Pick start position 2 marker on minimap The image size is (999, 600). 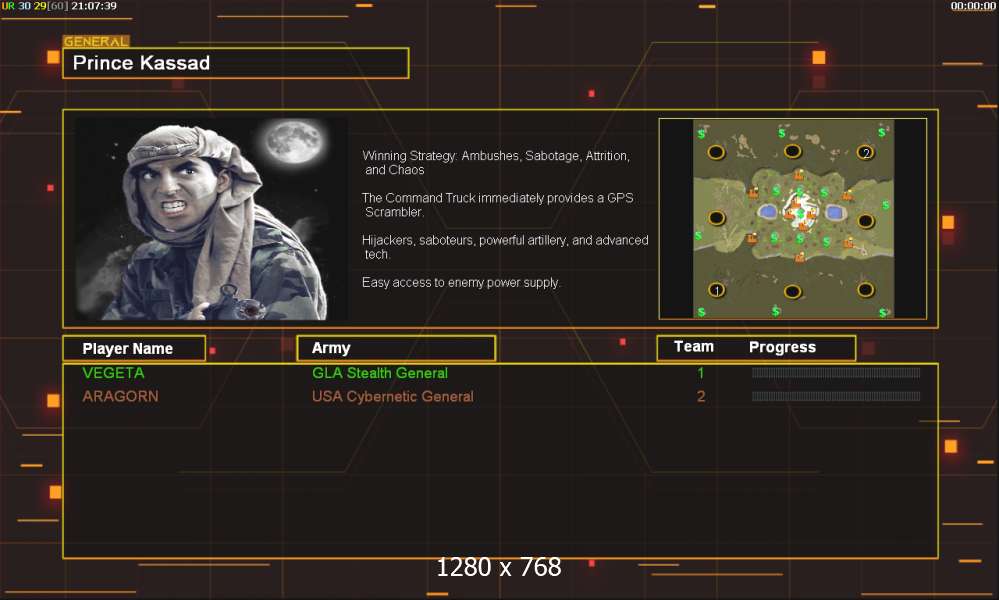[865, 153]
